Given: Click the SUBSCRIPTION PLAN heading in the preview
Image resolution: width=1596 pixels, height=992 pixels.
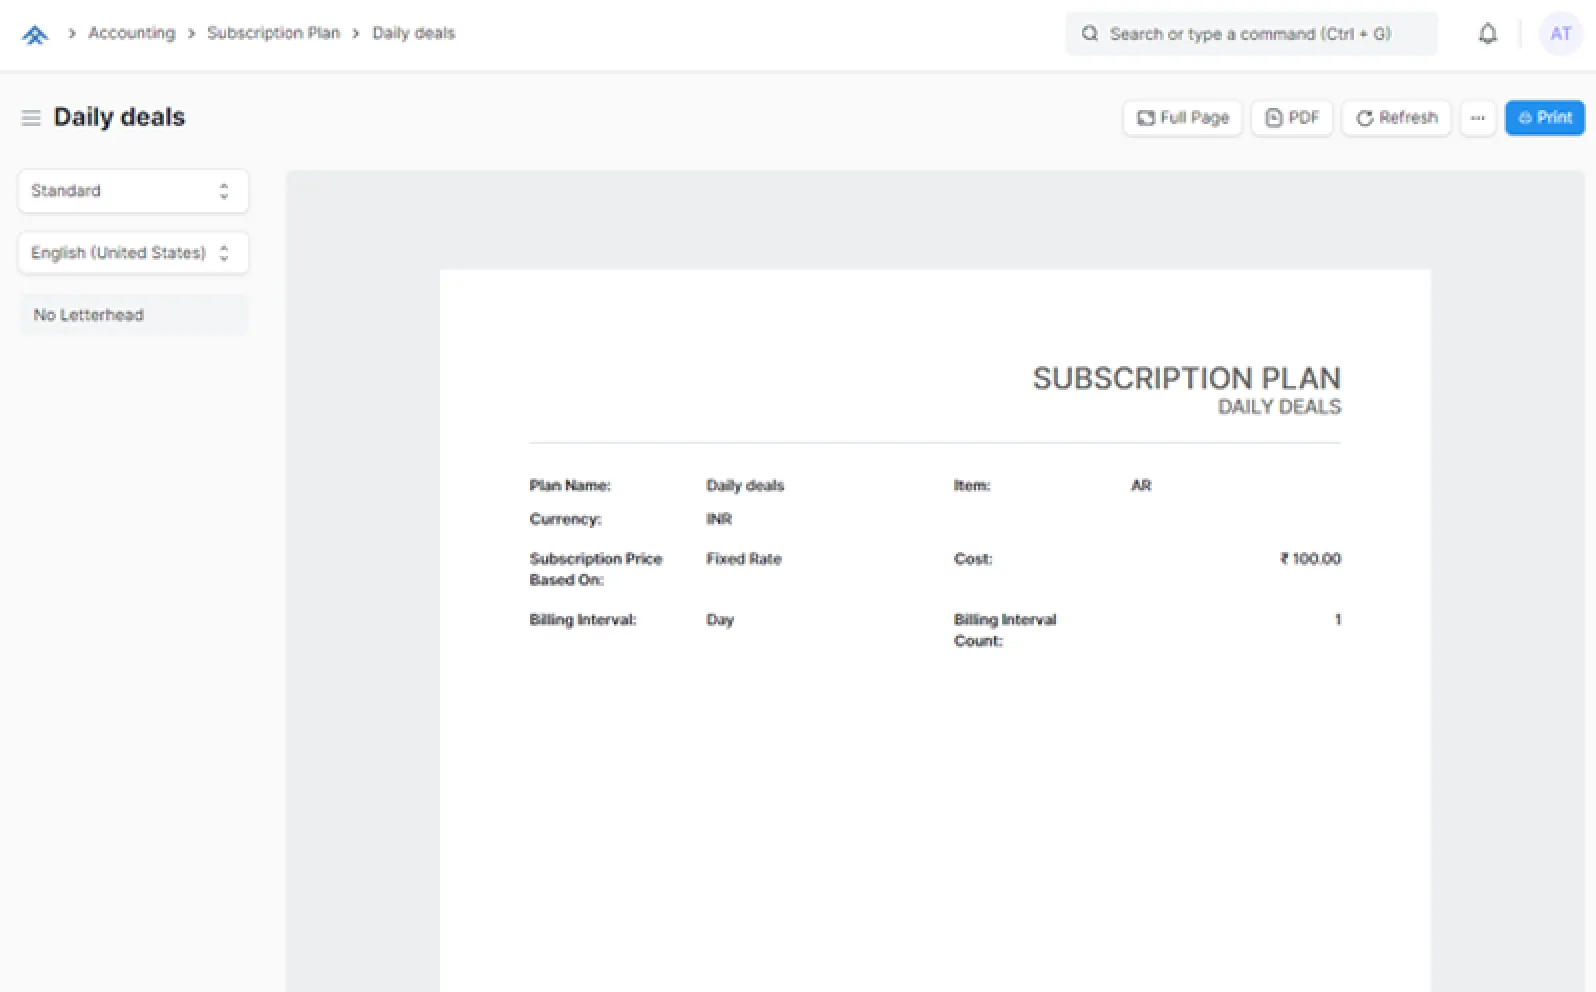Looking at the screenshot, I should click(1186, 378).
